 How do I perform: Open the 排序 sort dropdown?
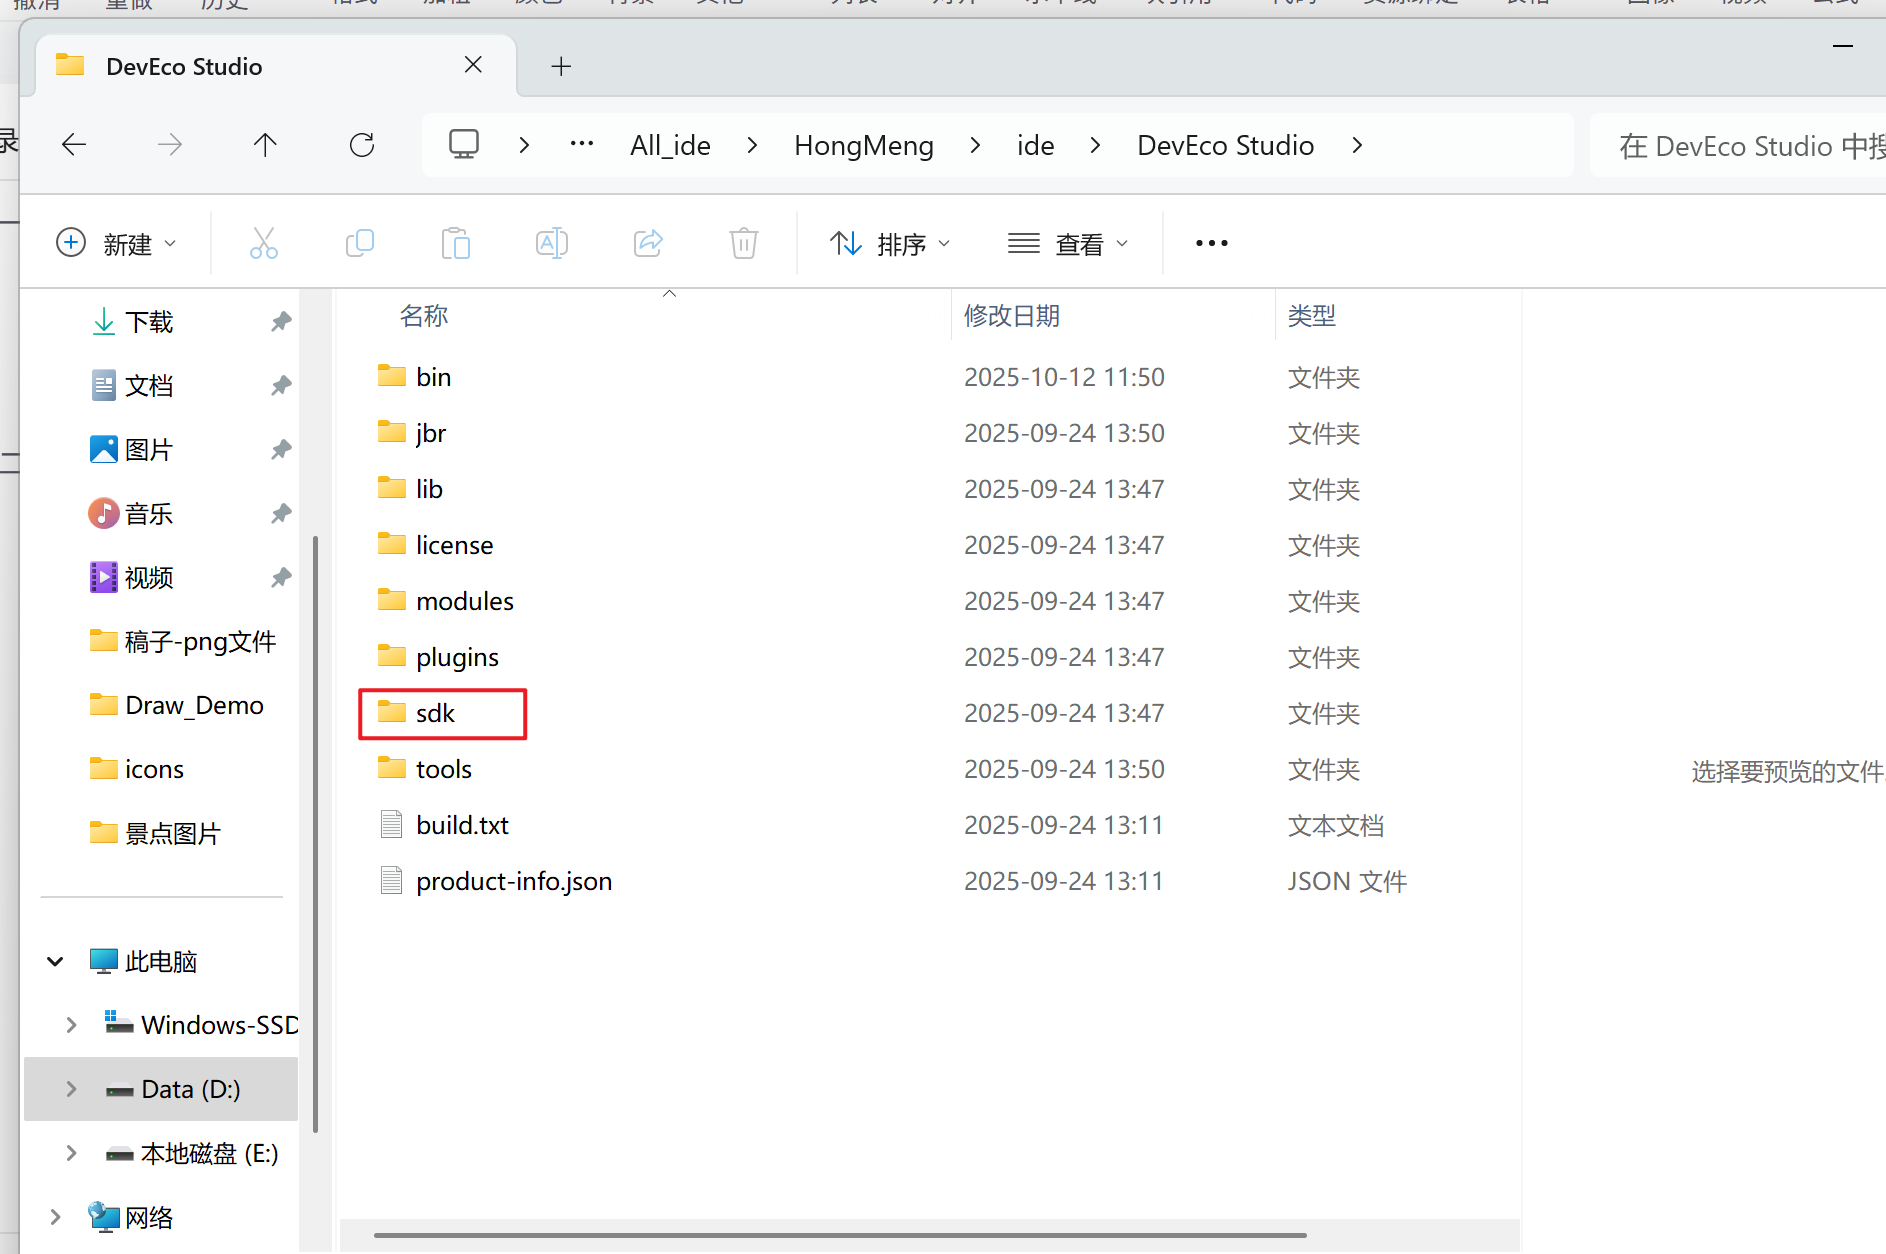889,243
